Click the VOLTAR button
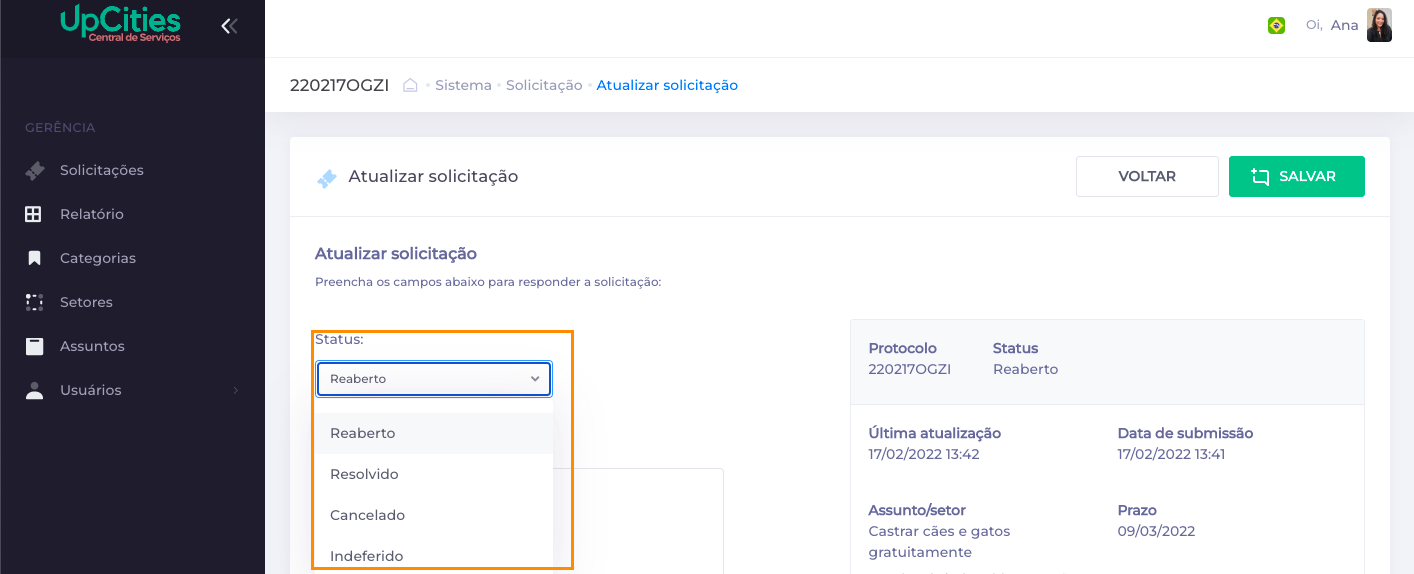The width and height of the screenshot is (1414, 574). pos(1147,176)
